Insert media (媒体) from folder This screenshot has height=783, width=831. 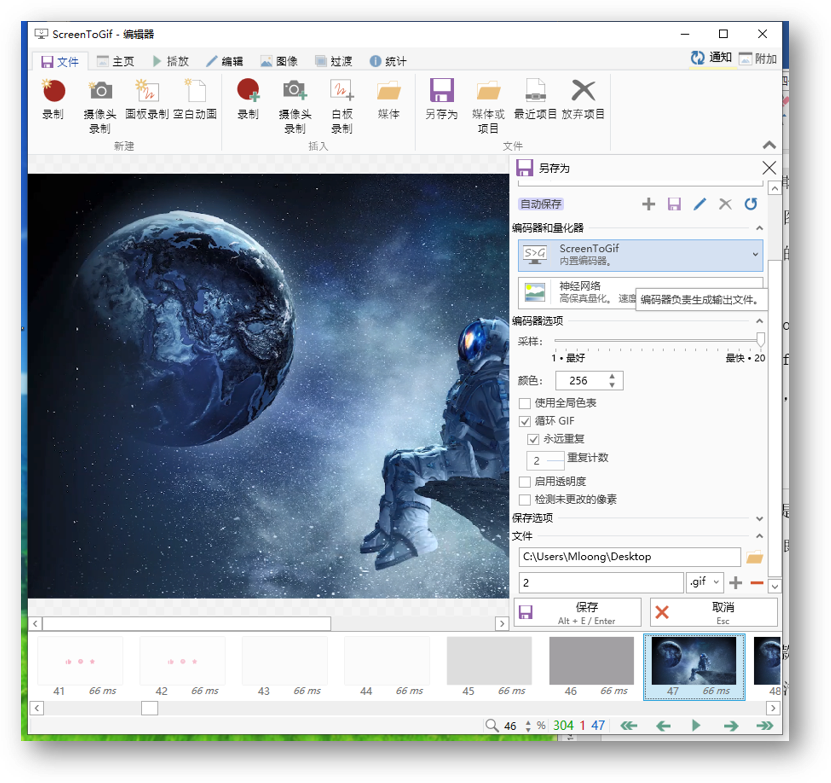coord(389,99)
